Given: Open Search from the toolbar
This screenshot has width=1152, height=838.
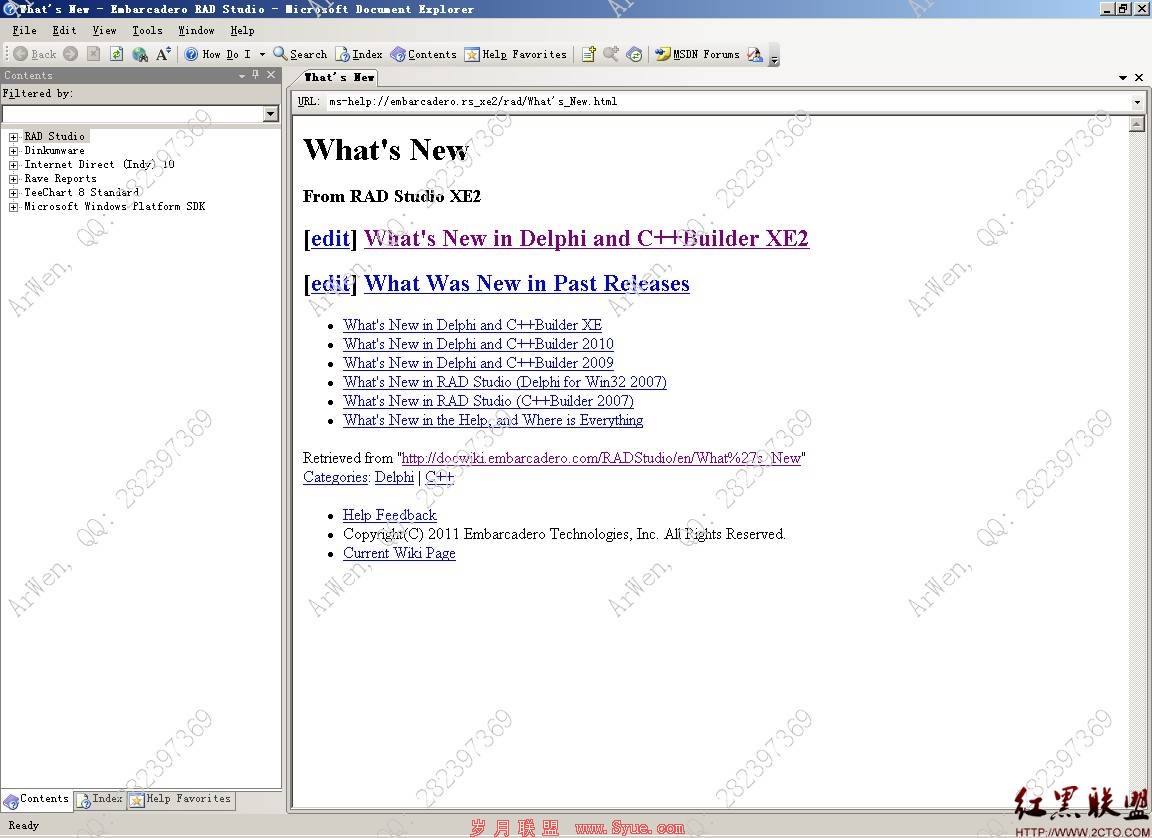Looking at the screenshot, I should tap(300, 54).
